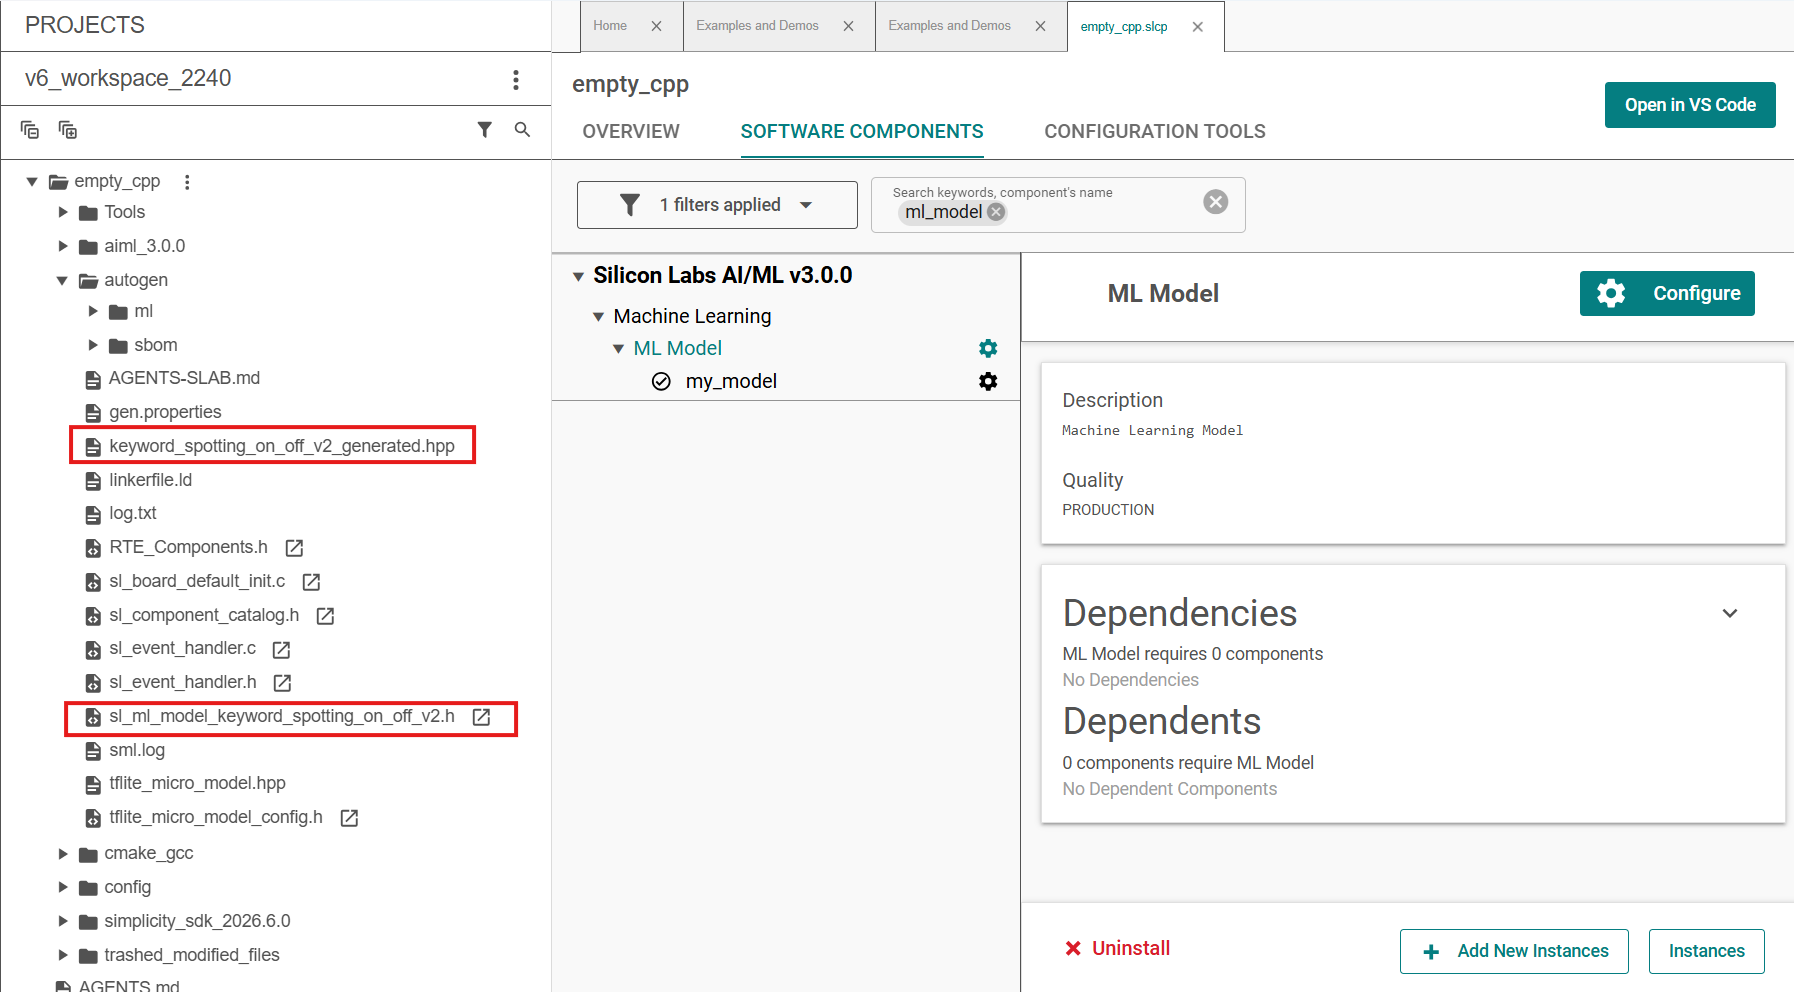
Task: Switch to second Examples and Demos tab
Action: 949,26
